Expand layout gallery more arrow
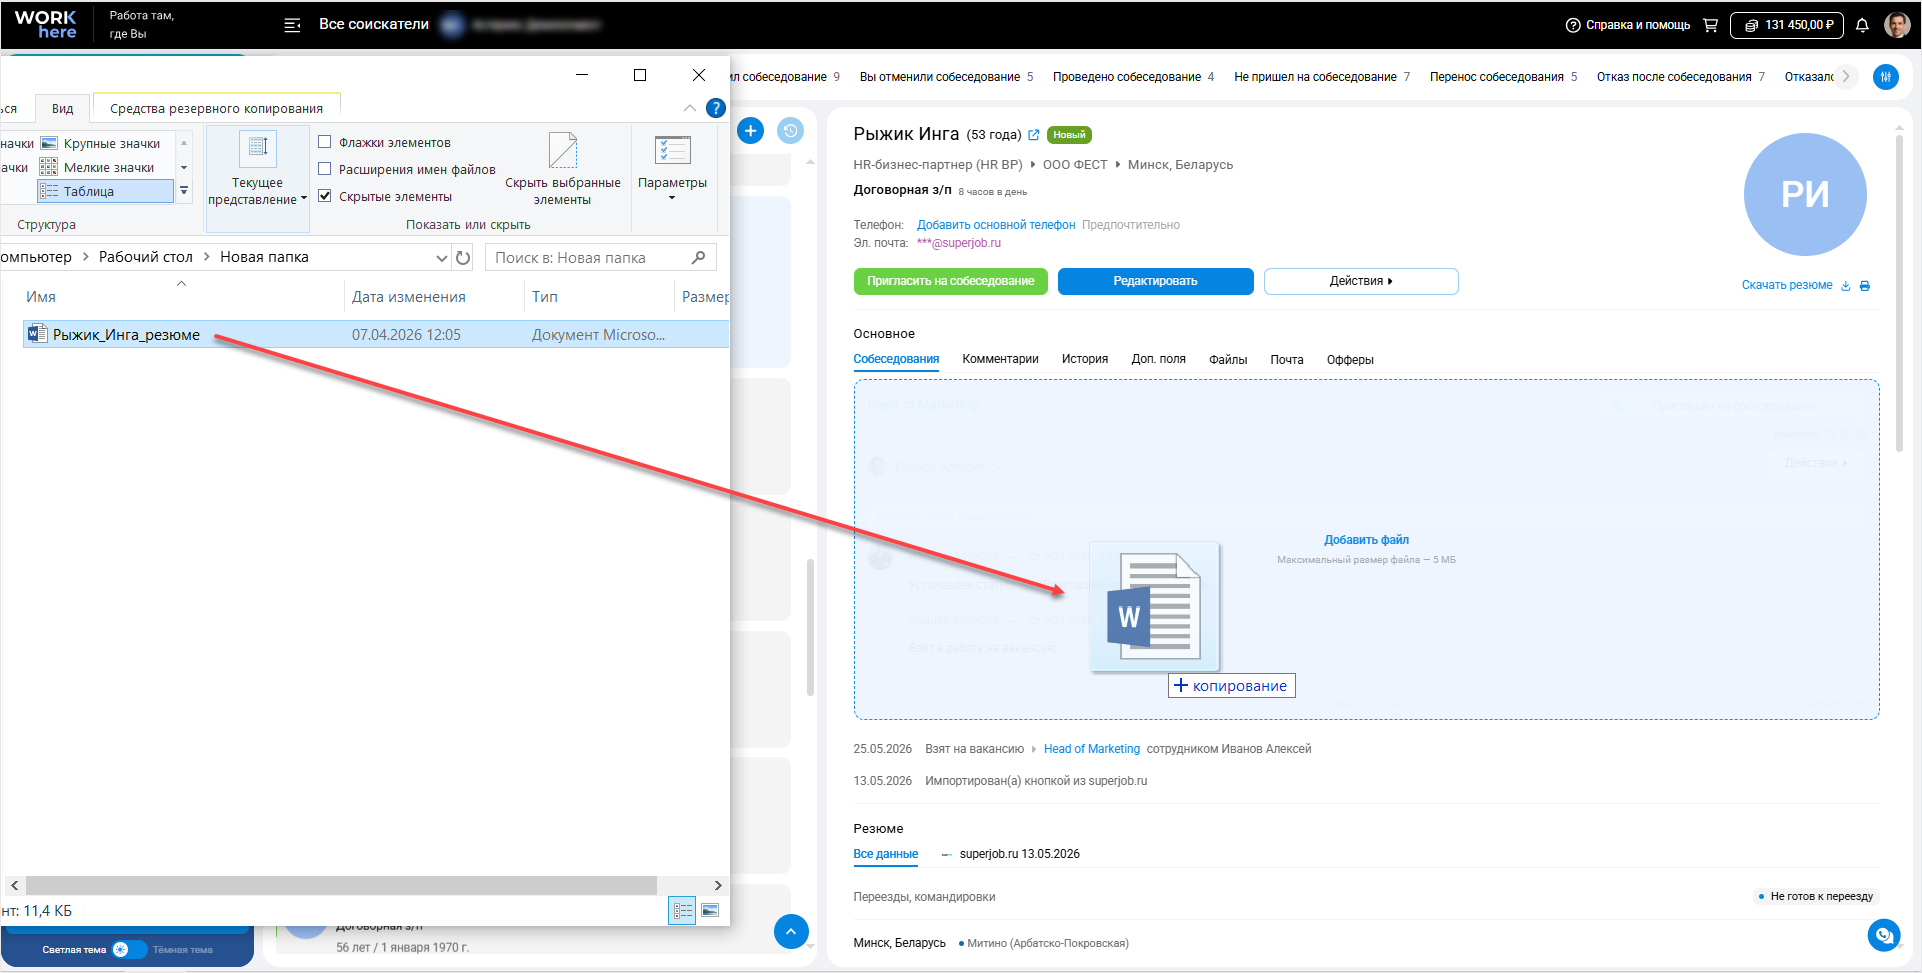The width and height of the screenshot is (1922, 973). tap(184, 190)
